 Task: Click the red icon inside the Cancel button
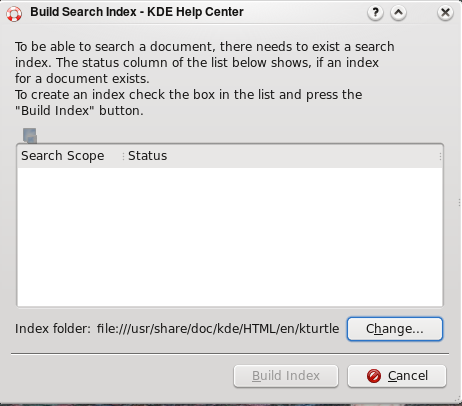pyautogui.click(x=374, y=376)
